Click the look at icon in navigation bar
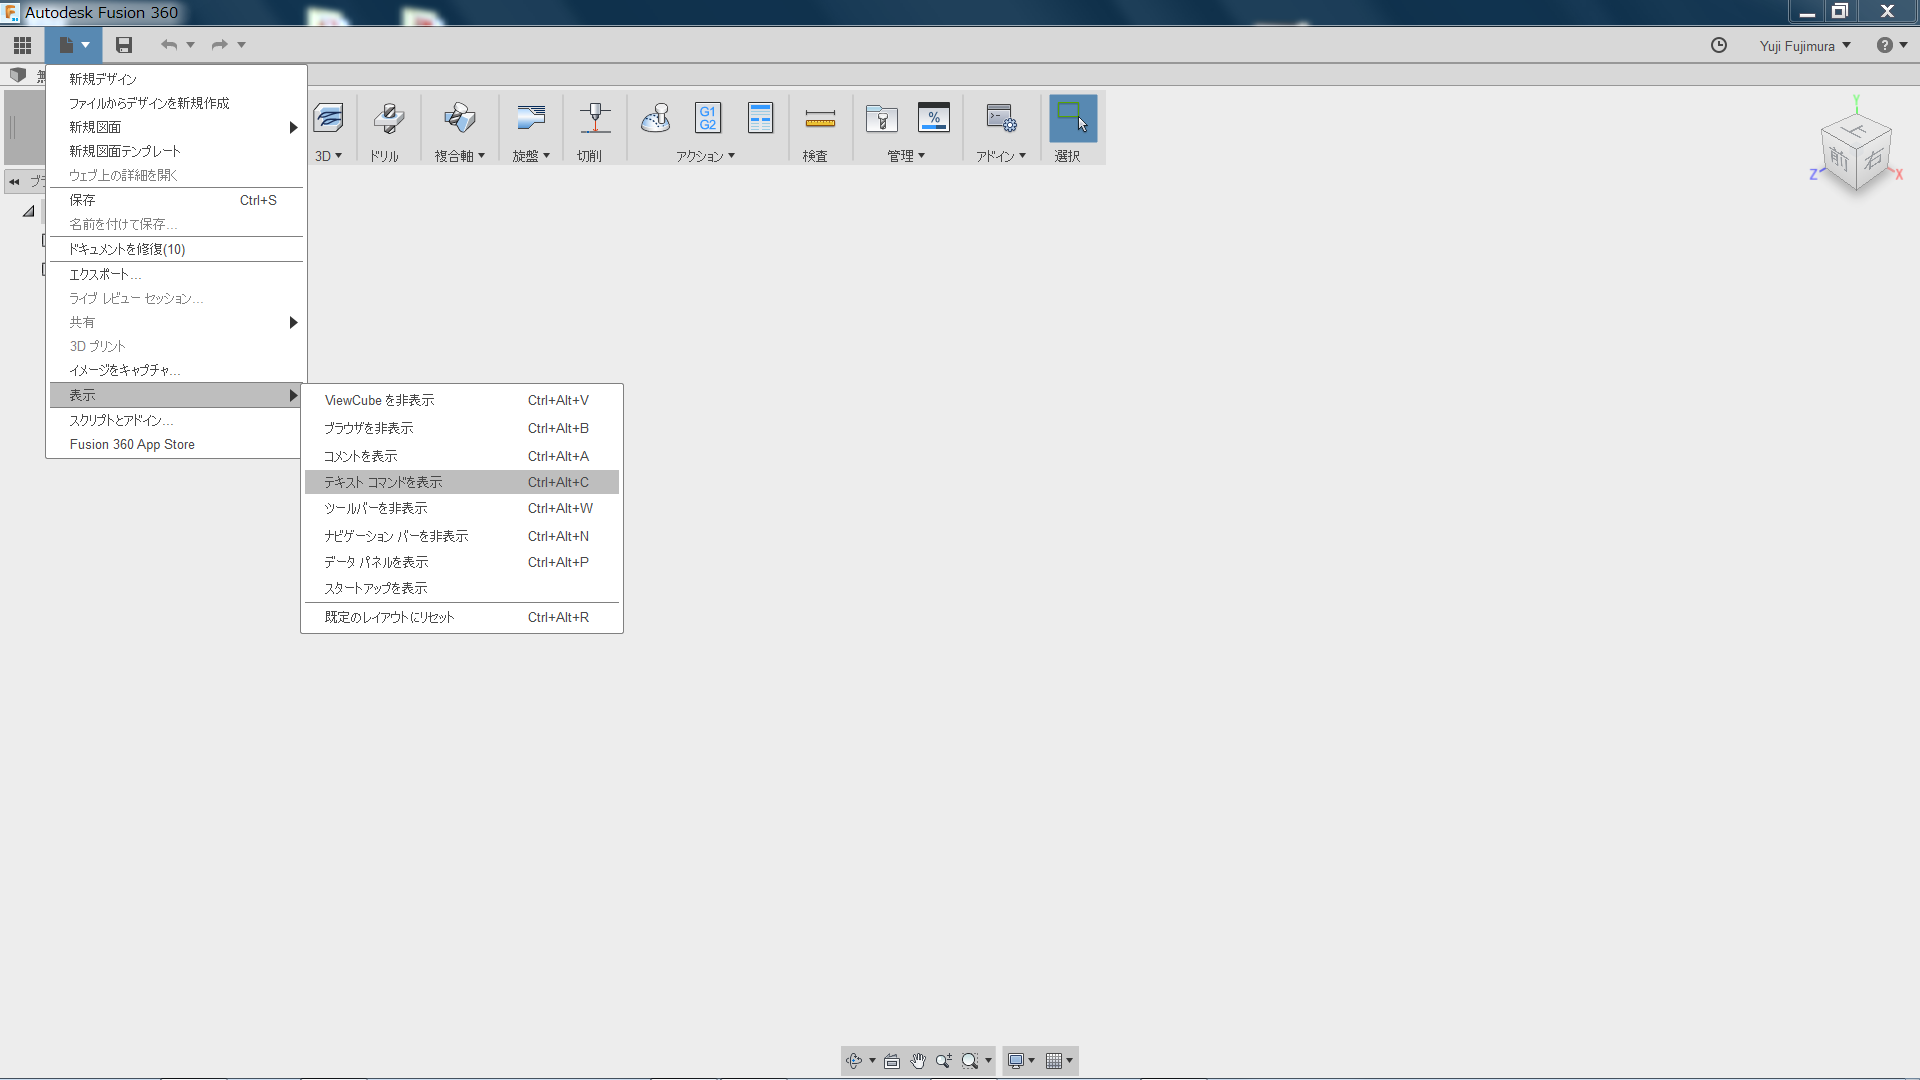Viewport: 1920px width, 1080px height. pyautogui.click(x=892, y=1061)
